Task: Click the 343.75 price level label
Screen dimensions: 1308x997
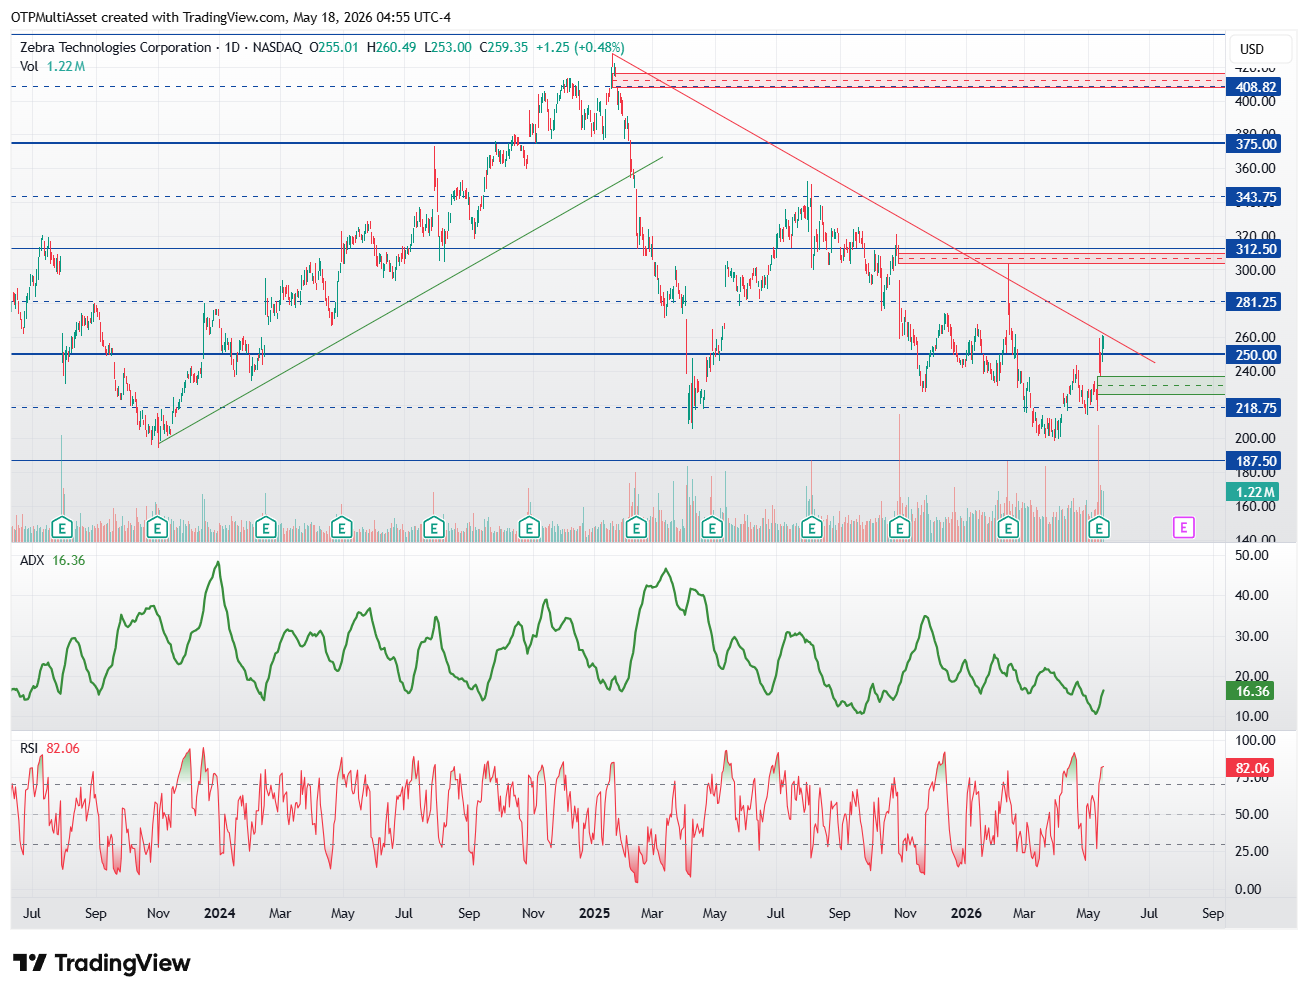Action: 1256,197
